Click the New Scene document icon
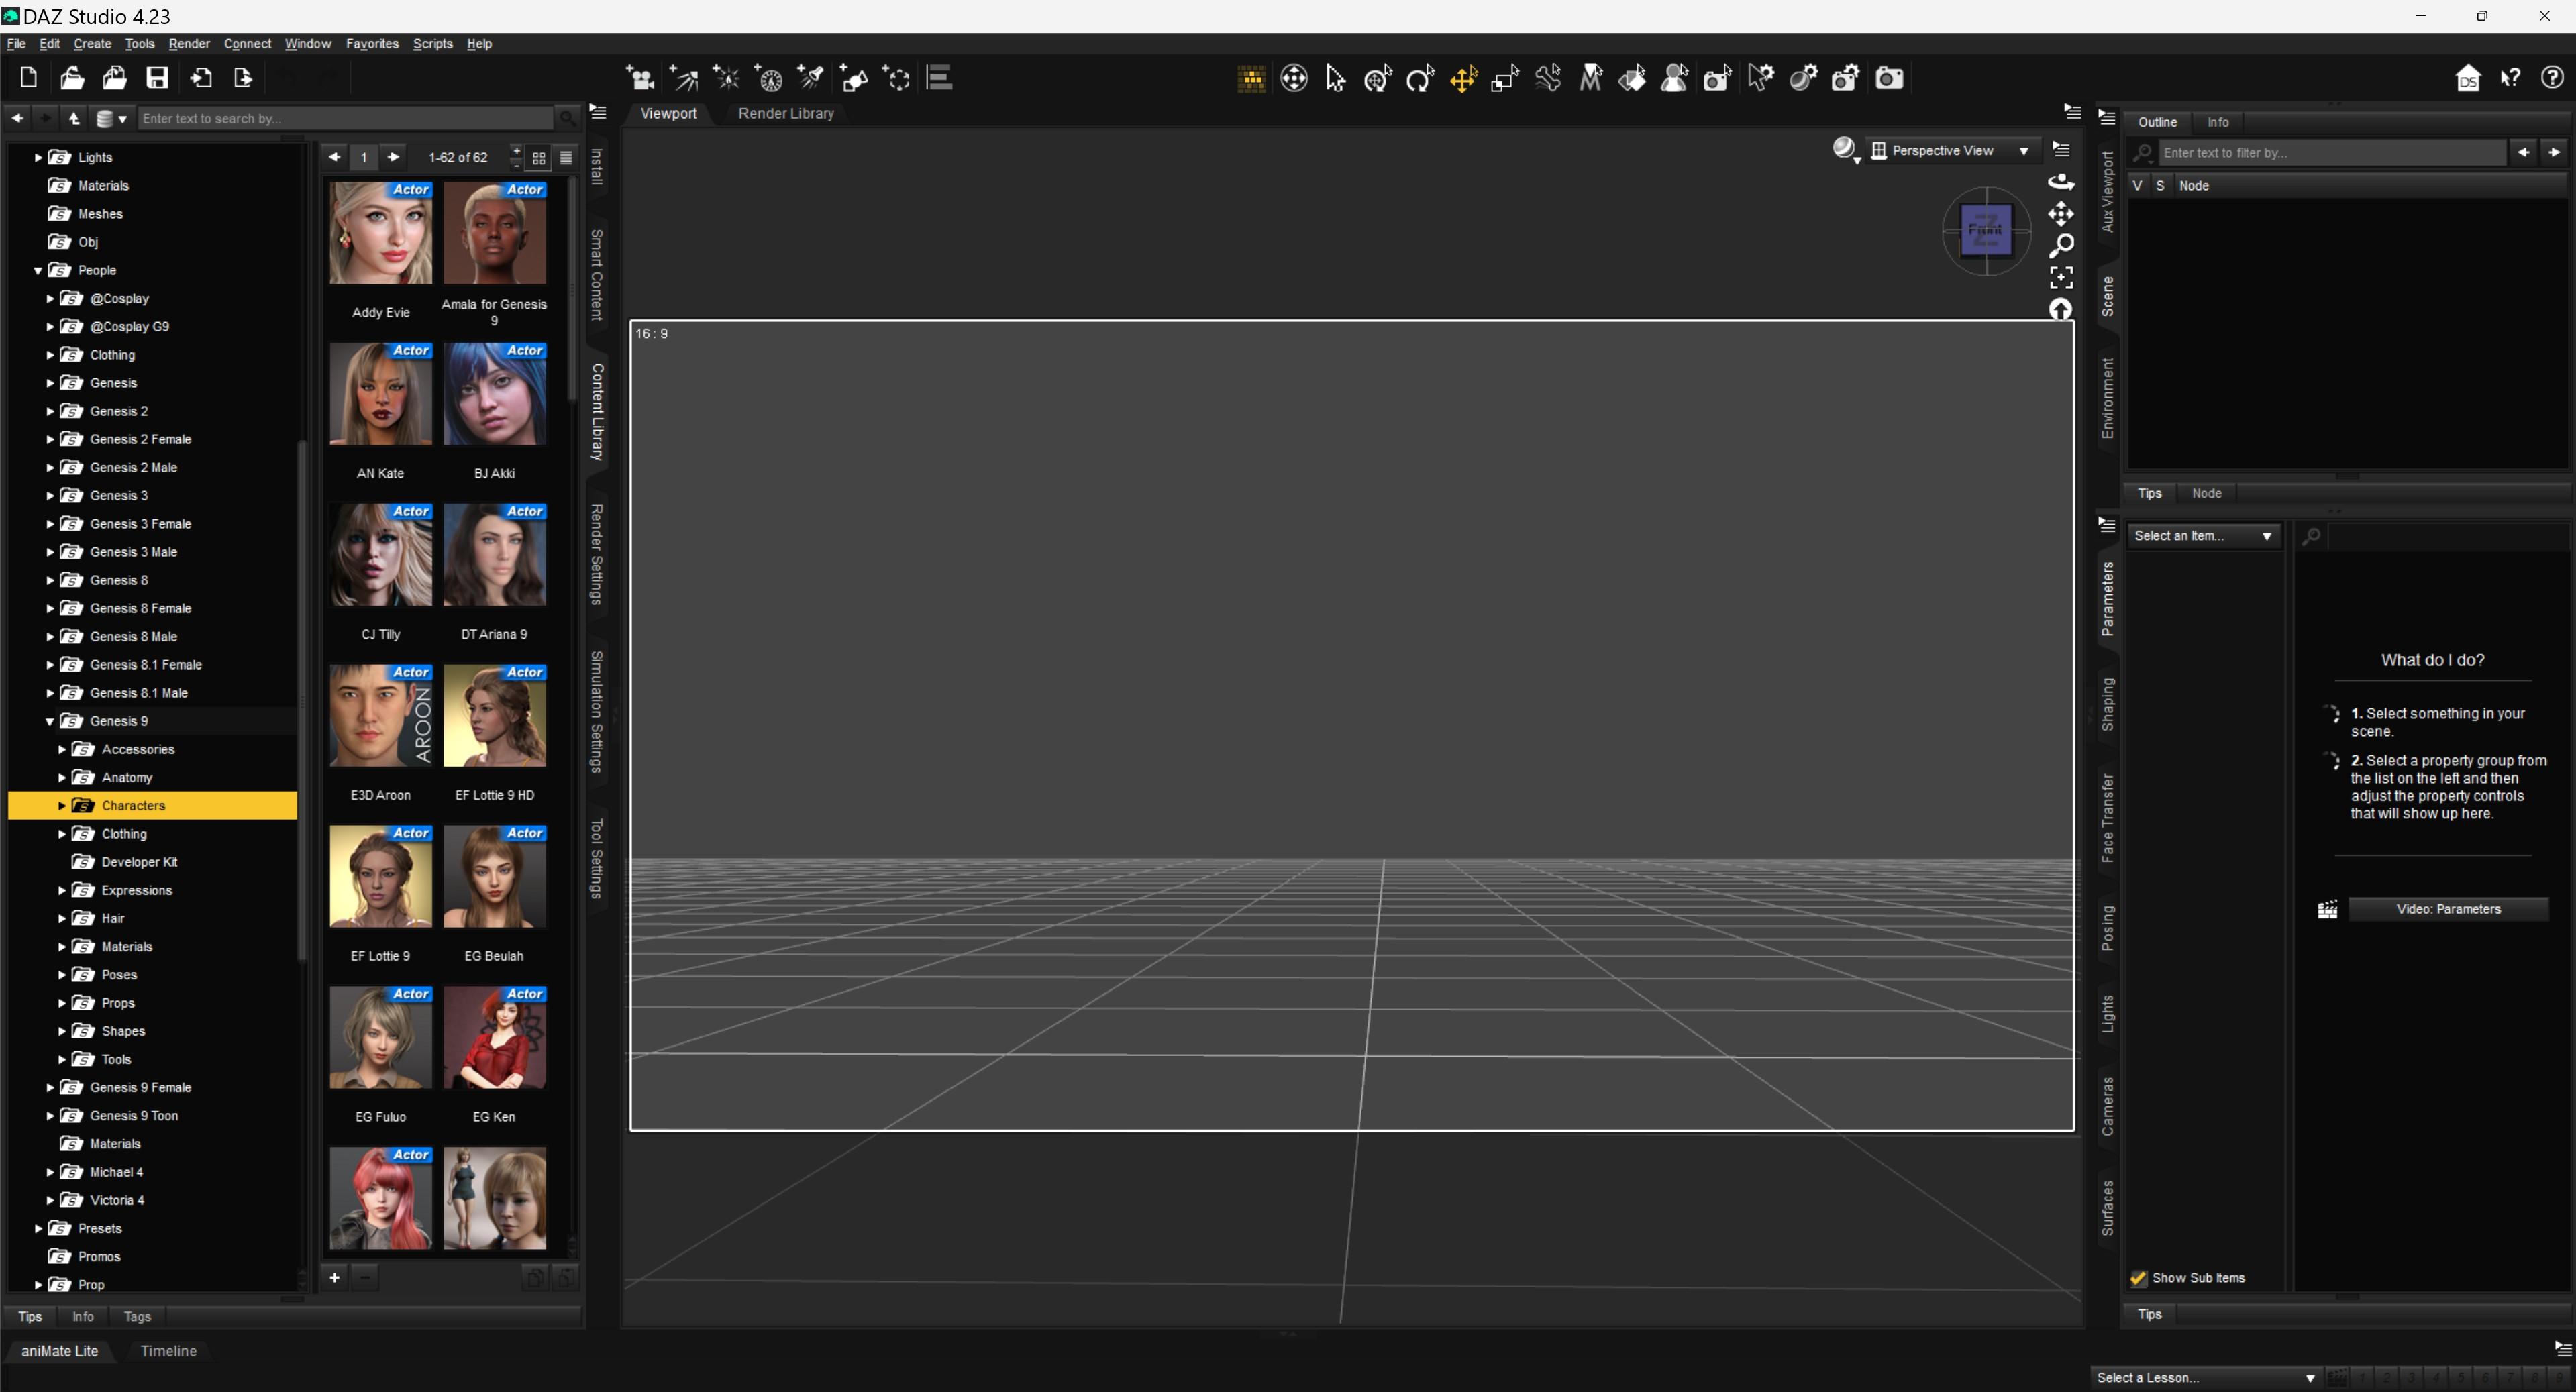2576x1392 pixels. [x=29, y=78]
